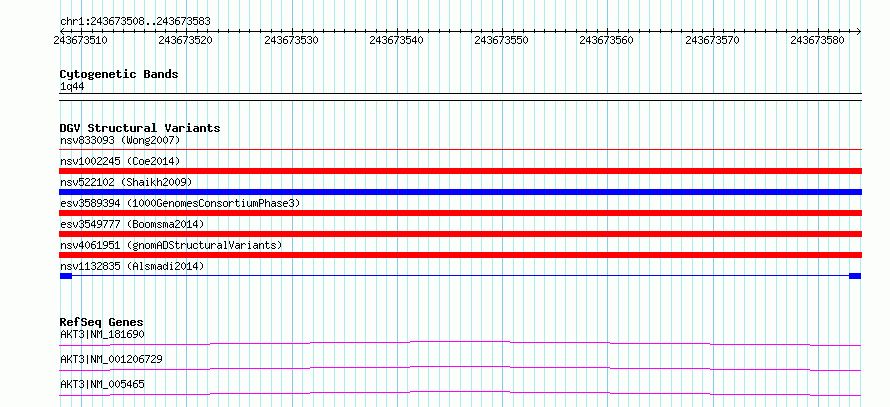This screenshot has width=890, height=407.
Task: Click the blue nsv522102 variant bar
Action: pos(461,192)
